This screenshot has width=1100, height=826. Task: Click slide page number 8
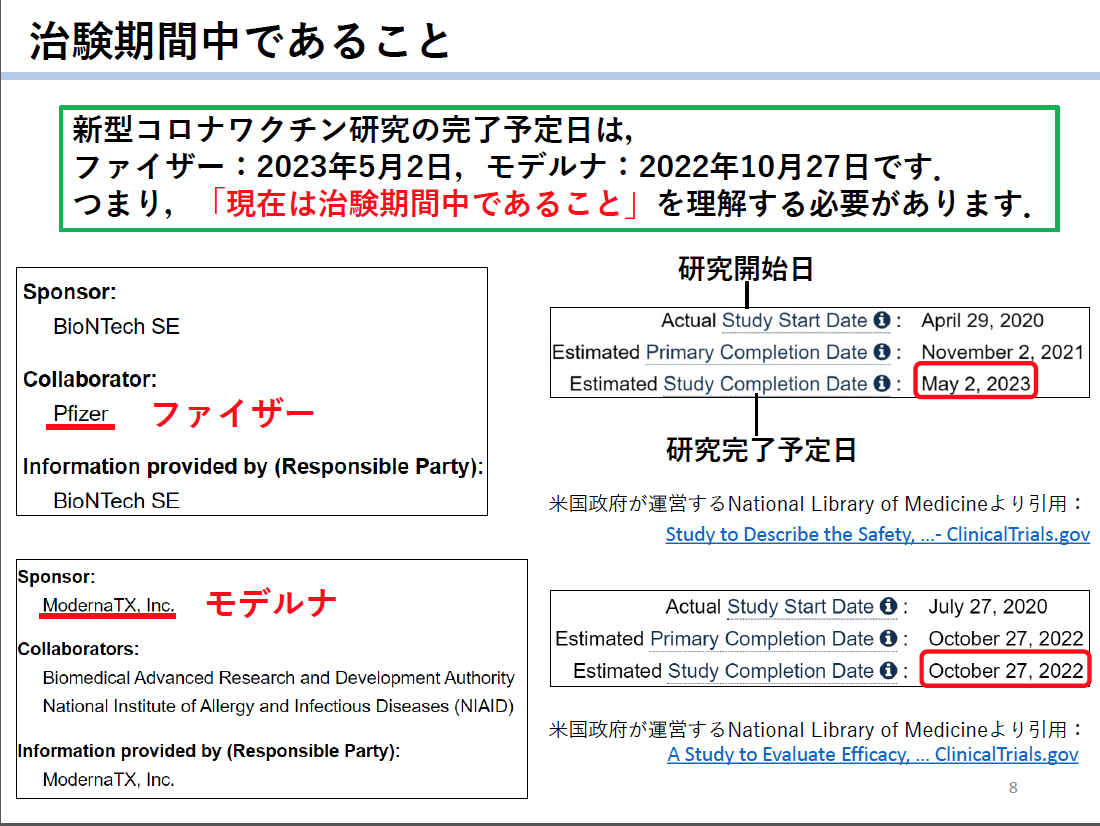tap(1013, 787)
